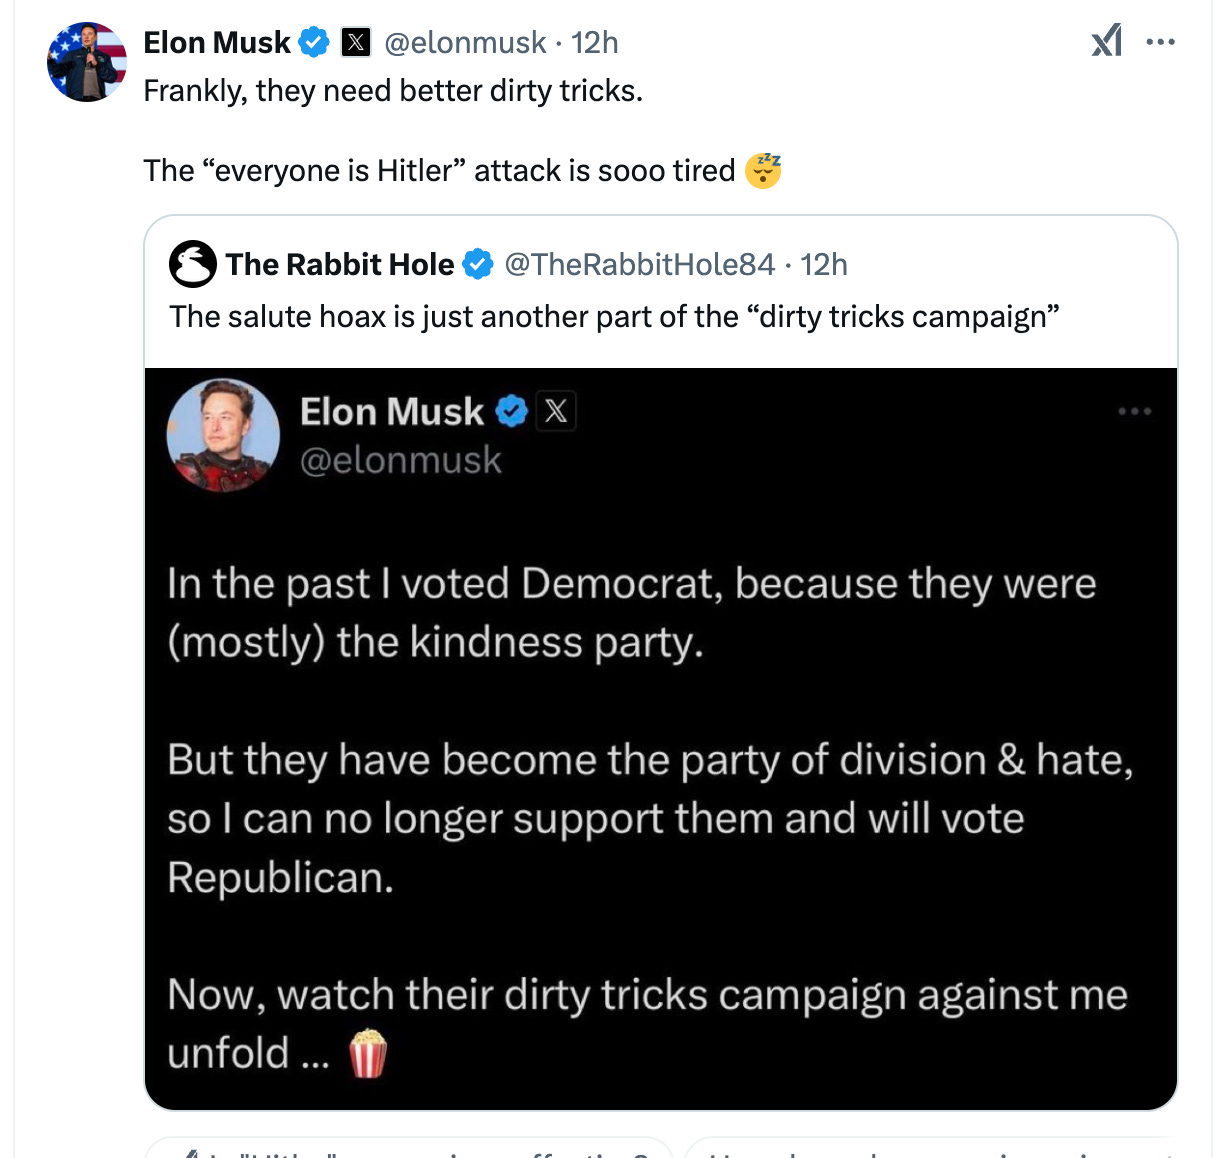Viewport: 1214px width, 1158px height.
Task: Click the blue verified badge in post header
Action: 315,43
